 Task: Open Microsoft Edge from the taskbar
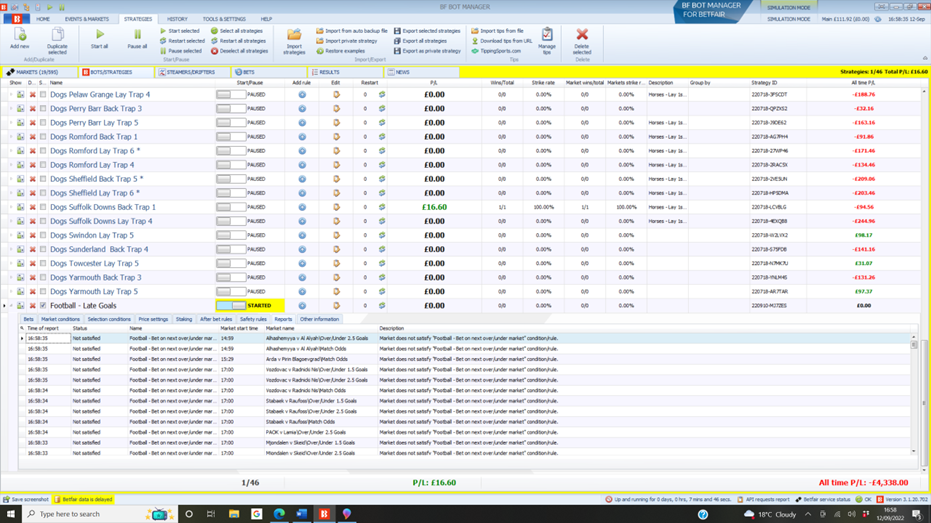coord(279,514)
